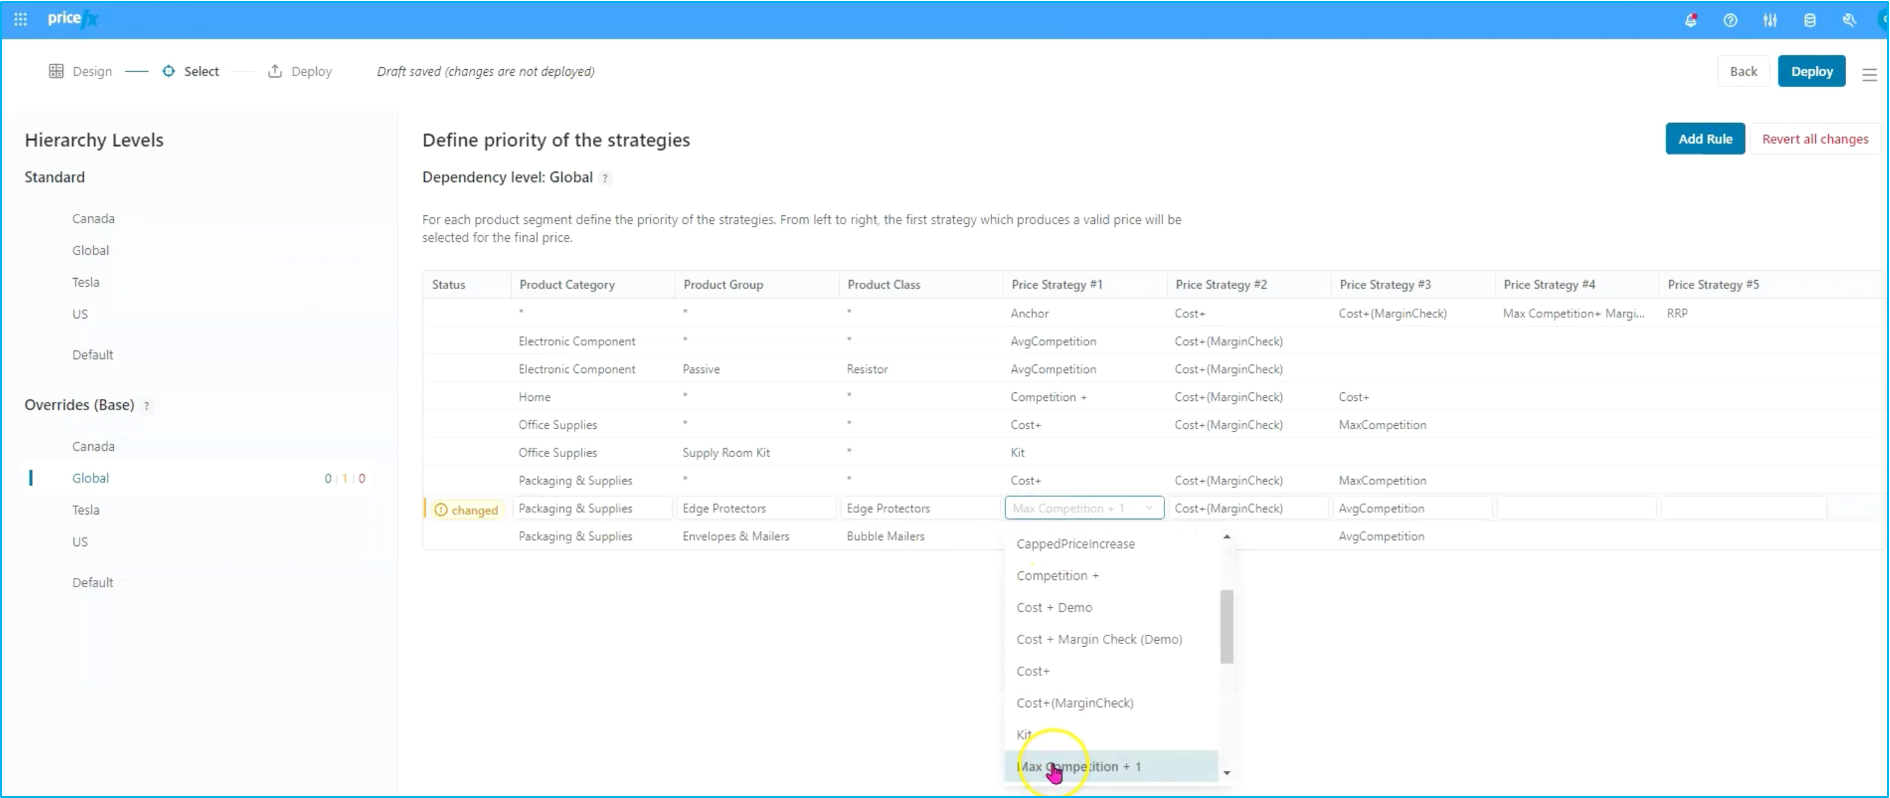Collapse the Price Strategy #1 dropdown
The height and width of the screenshot is (798, 1890).
pyautogui.click(x=1149, y=508)
